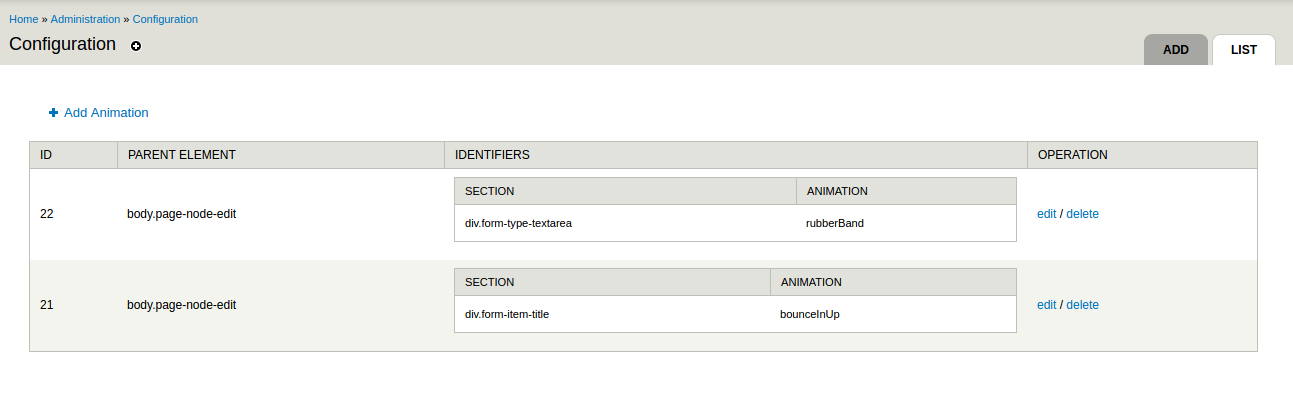Edit animation with ID 21

(1047, 305)
